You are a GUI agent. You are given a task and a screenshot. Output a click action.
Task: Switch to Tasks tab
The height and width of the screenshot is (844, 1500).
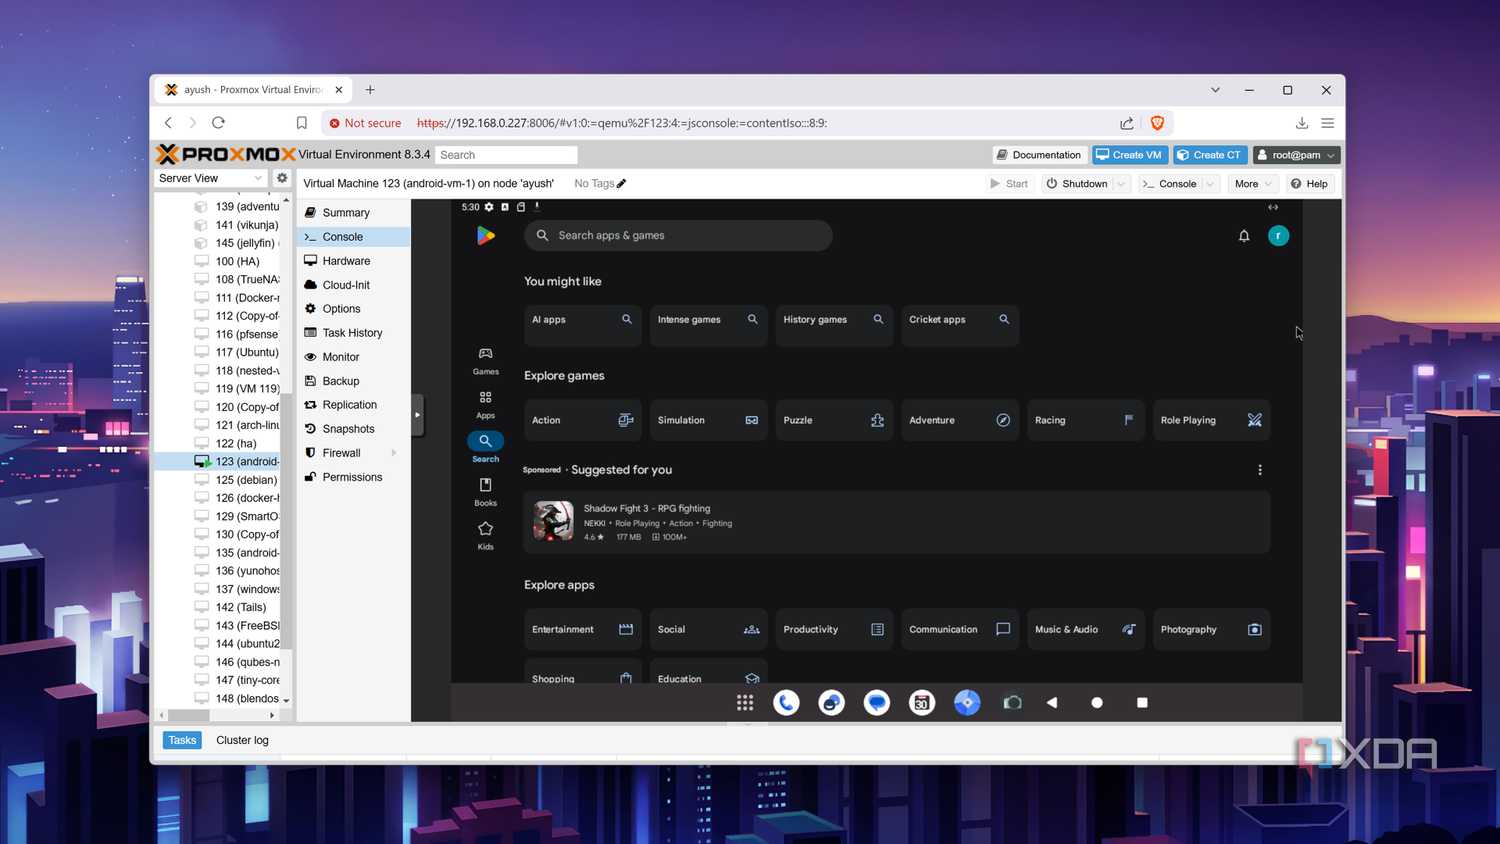click(x=182, y=740)
